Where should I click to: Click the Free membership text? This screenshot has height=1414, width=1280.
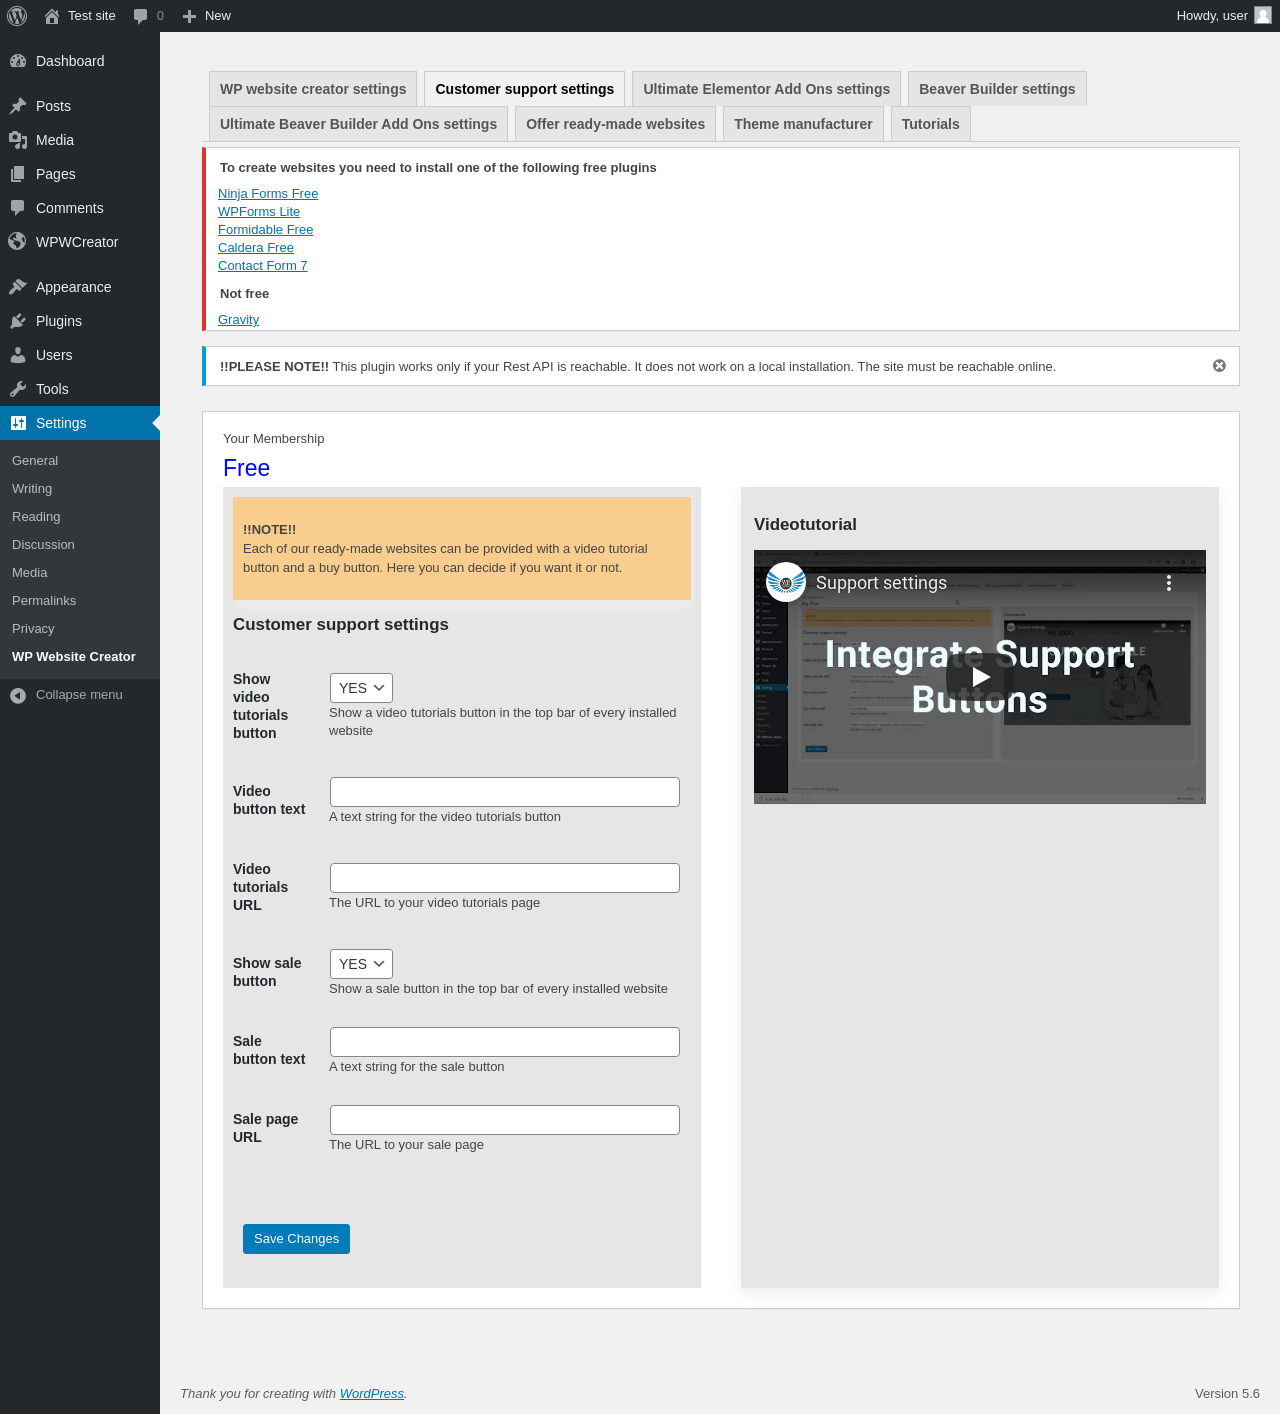[247, 468]
